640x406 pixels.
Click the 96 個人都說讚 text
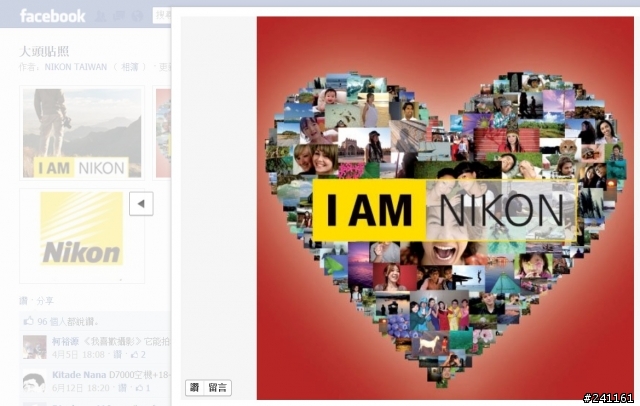click(68, 322)
